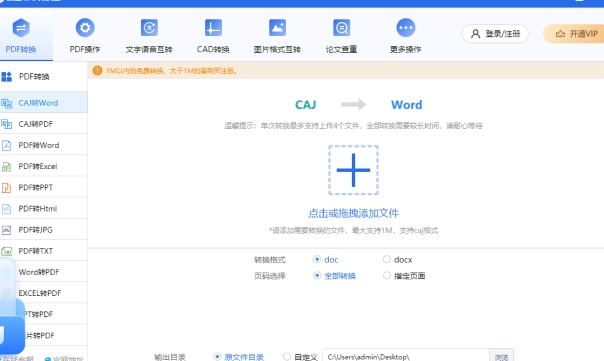Click the crown icon on 开通VIP
This screenshot has width=604, height=361.
pyautogui.click(x=560, y=34)
